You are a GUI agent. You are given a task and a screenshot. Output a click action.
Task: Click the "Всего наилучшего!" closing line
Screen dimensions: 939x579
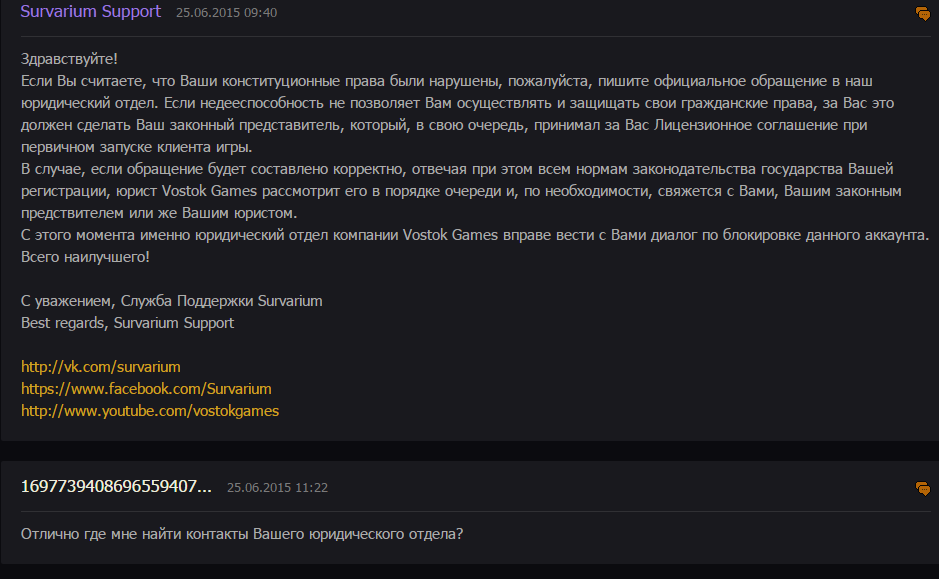pyautogui.click(x=86, y=257)
